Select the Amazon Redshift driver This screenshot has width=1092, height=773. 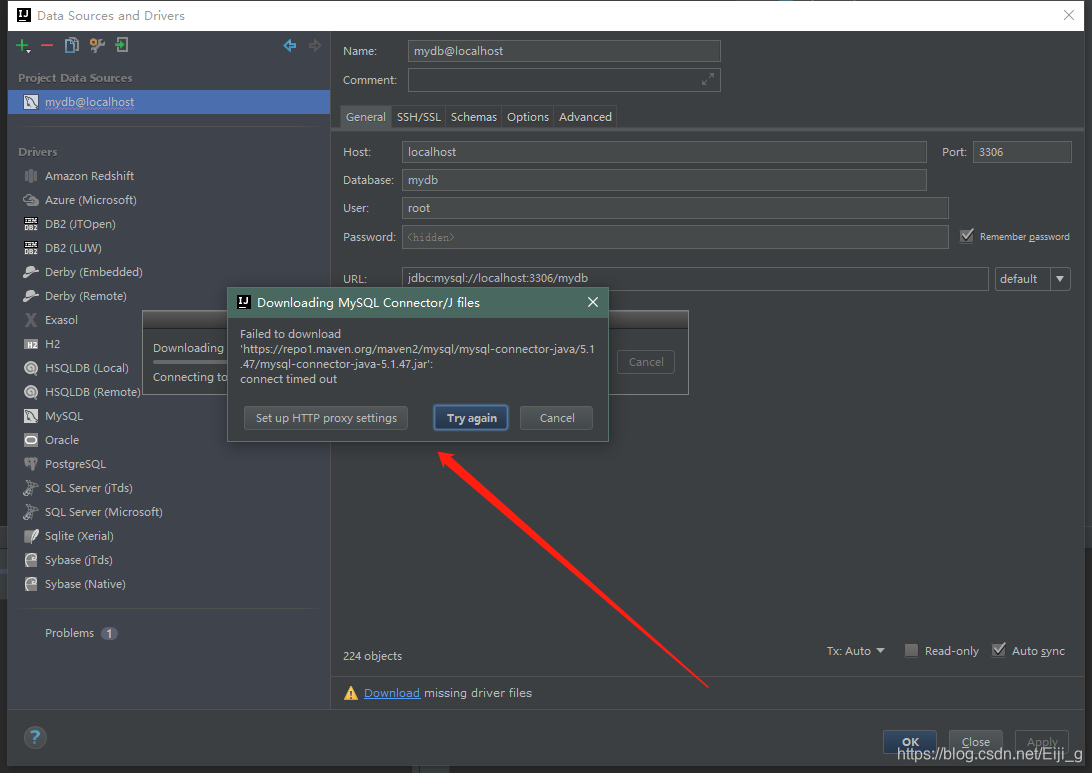tap(89, 175)
